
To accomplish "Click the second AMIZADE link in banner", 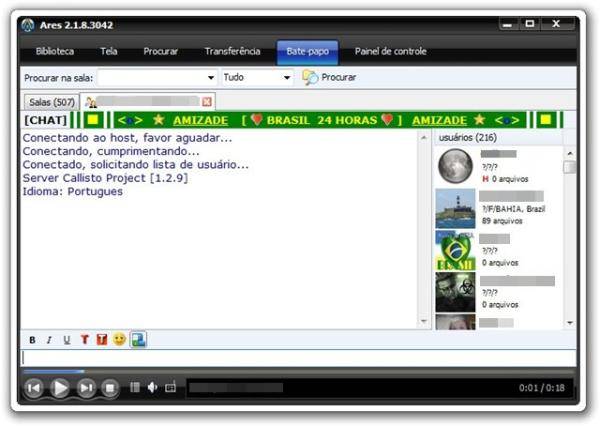I will tap(439, 121).
